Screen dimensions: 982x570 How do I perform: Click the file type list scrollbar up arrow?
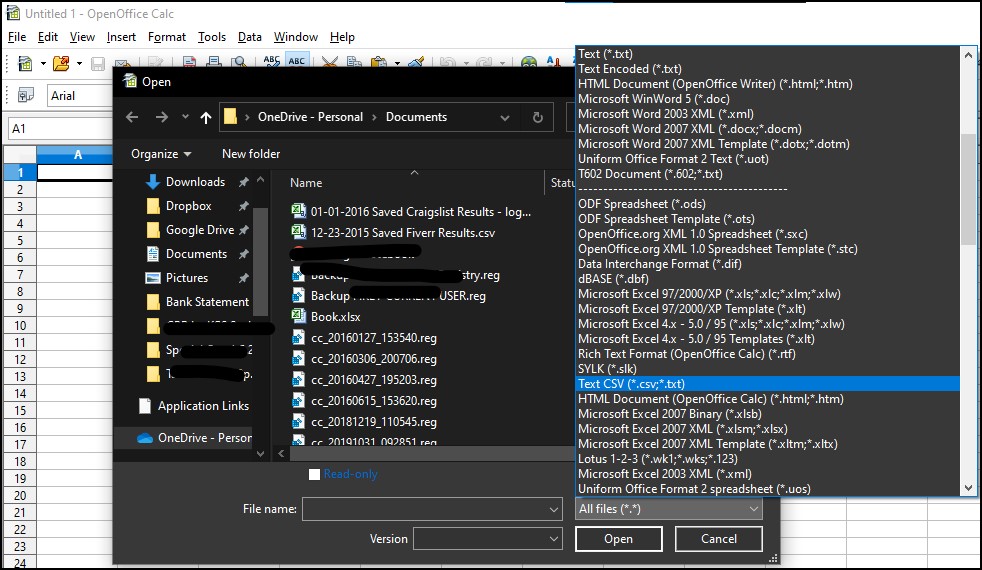pyautogui.click(x=968, y=55)
